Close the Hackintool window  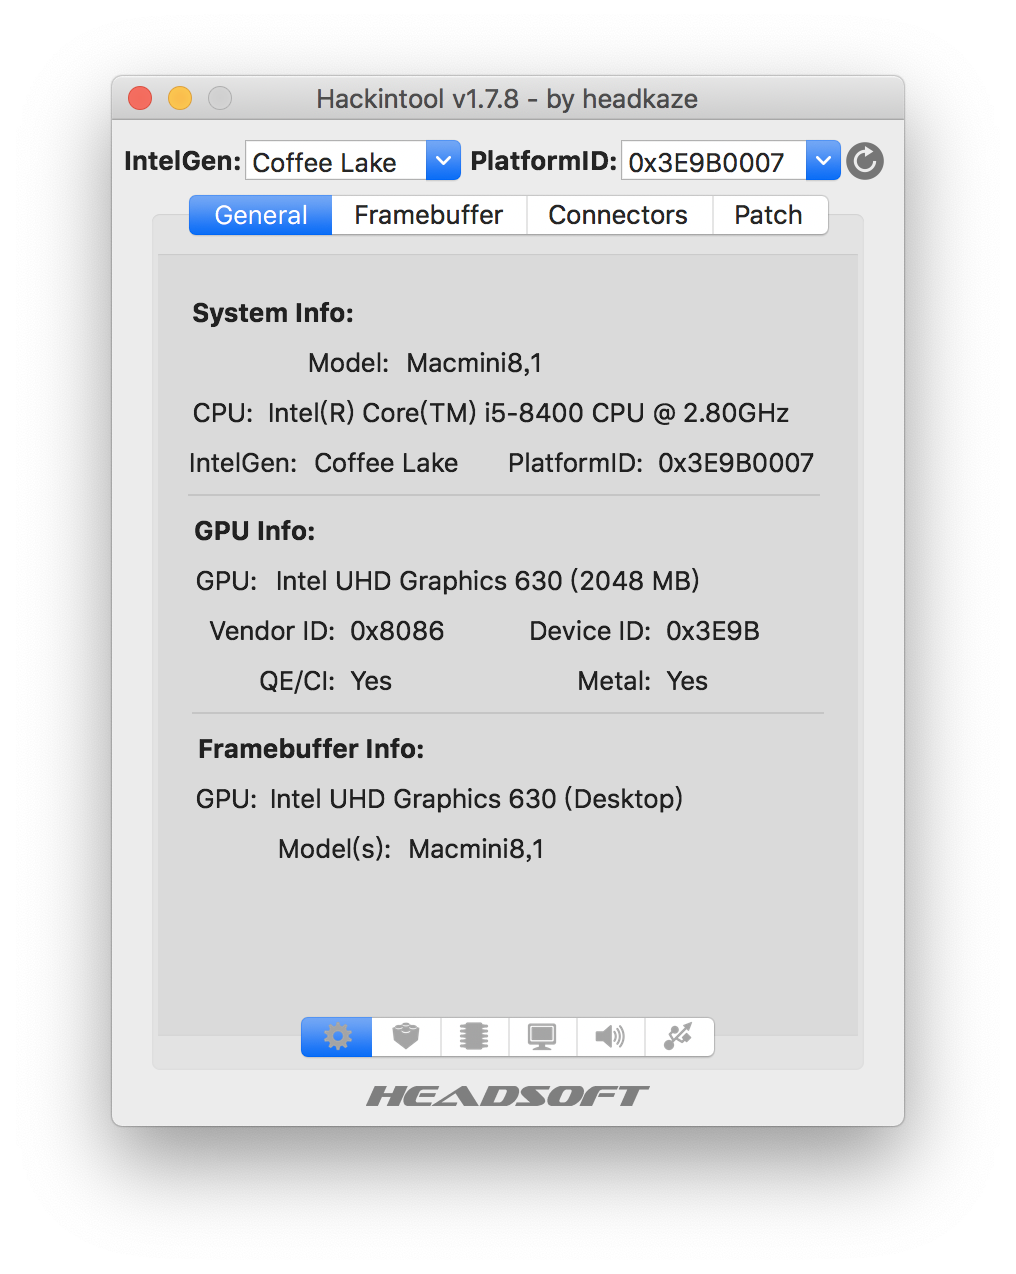140,98
